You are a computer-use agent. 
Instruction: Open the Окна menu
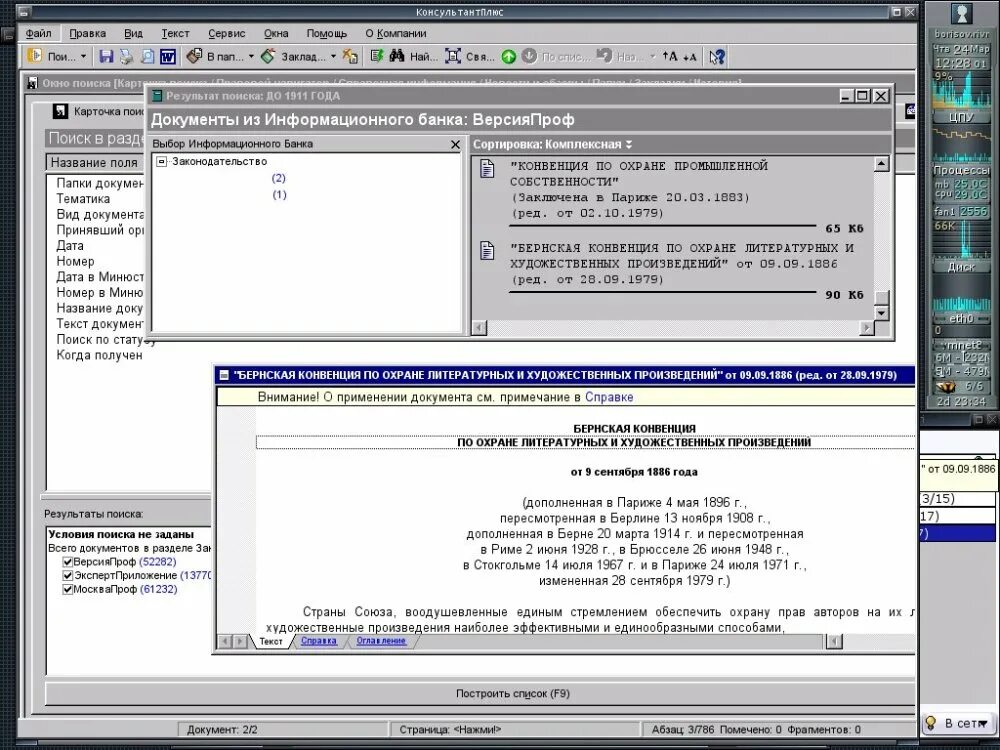276,33
